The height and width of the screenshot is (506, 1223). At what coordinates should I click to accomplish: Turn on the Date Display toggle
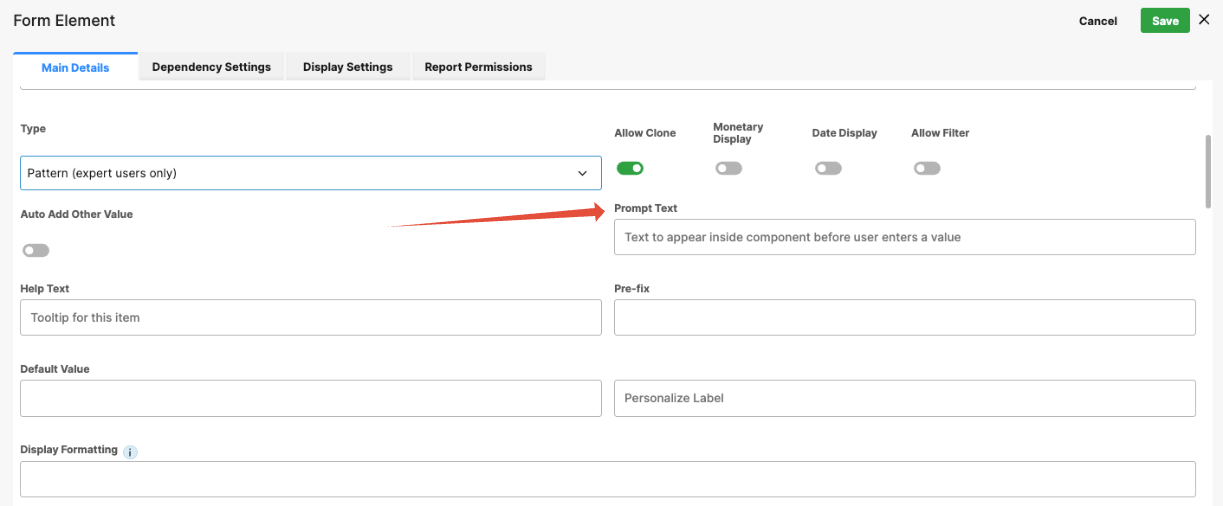point(828,168)
